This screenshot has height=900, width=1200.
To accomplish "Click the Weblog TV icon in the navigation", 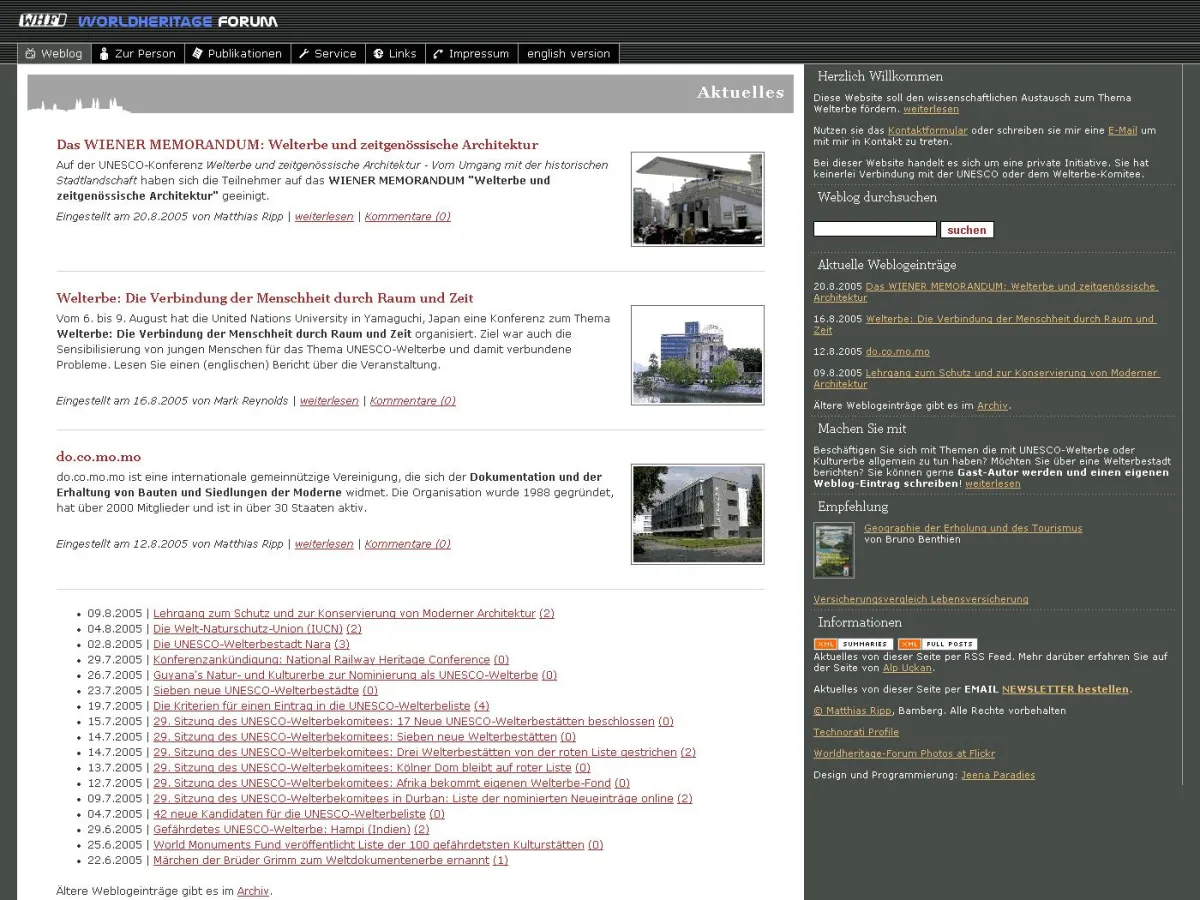I will pos(30,54).
